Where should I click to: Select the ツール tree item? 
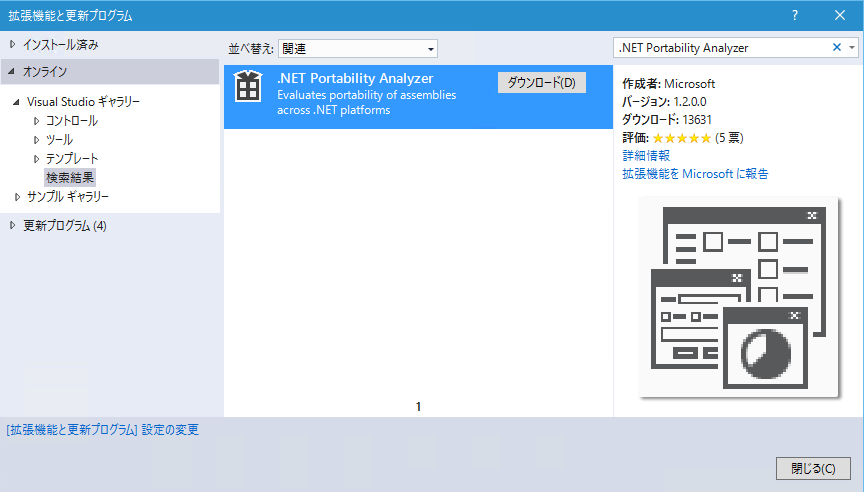tap(59, 140)
